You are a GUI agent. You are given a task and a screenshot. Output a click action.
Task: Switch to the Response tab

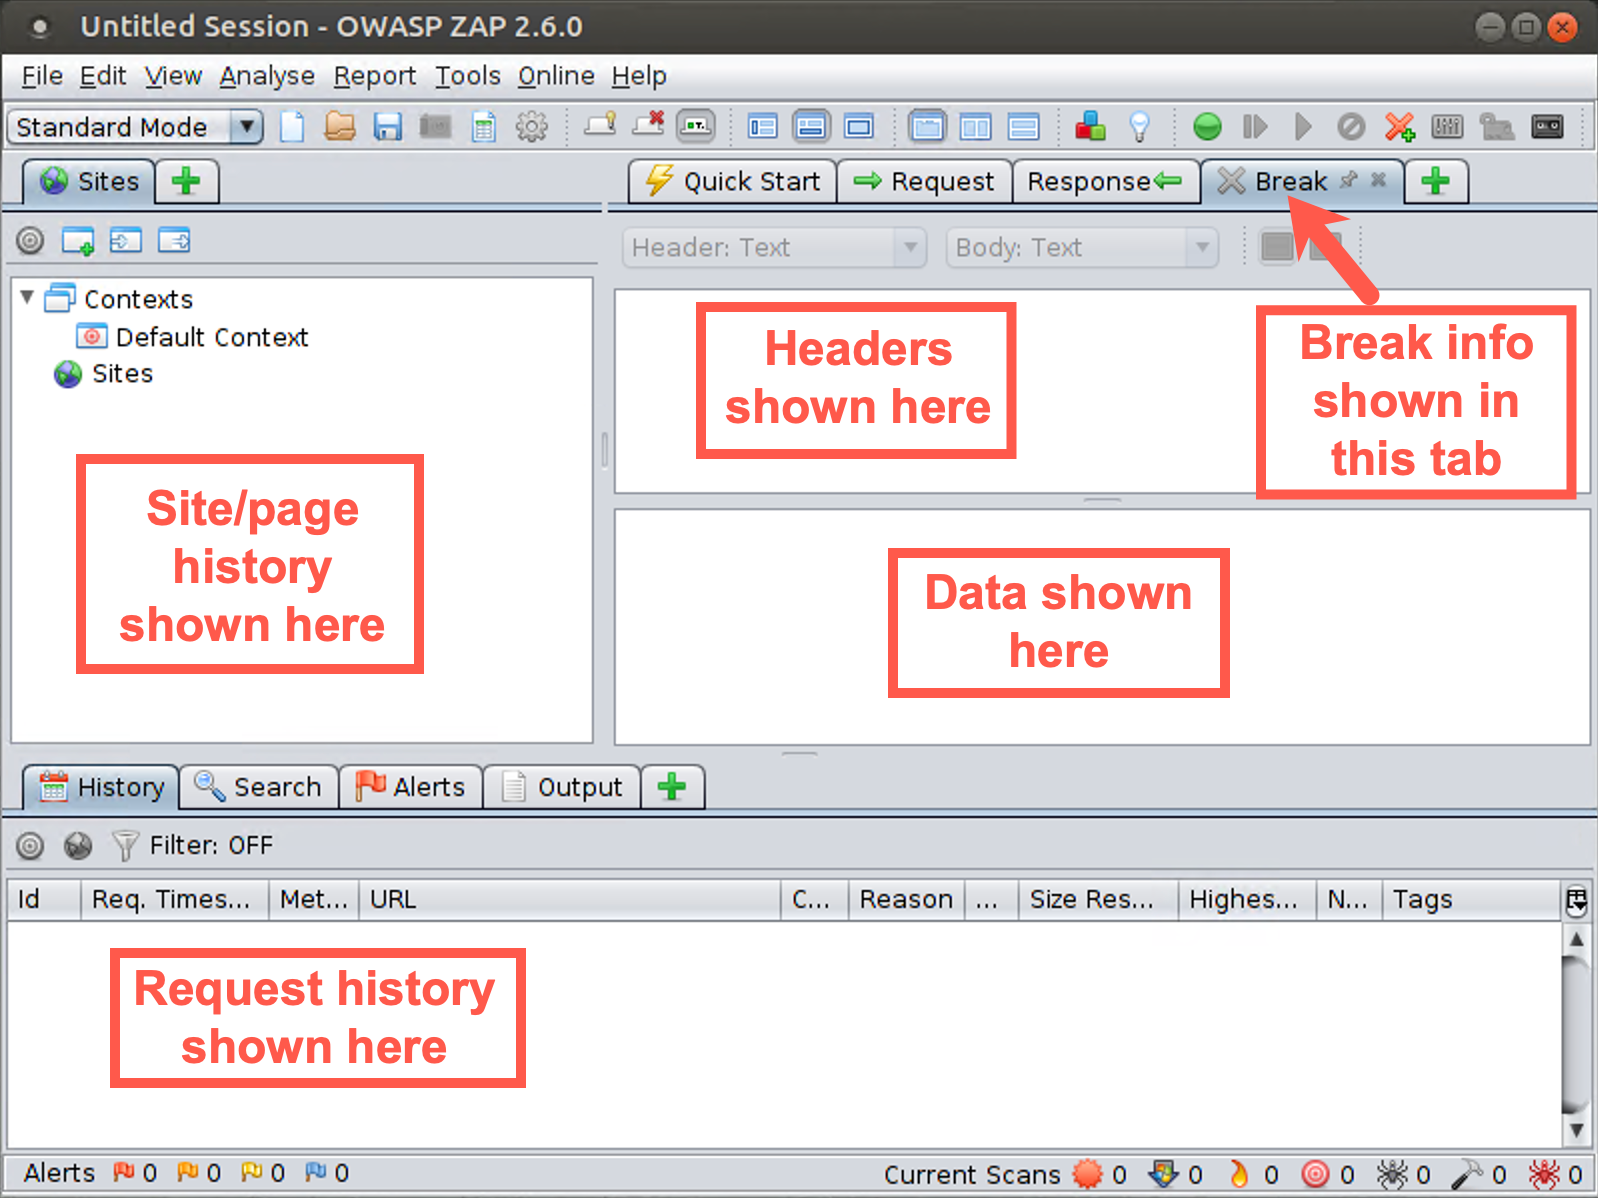[x=1105, y=181]
